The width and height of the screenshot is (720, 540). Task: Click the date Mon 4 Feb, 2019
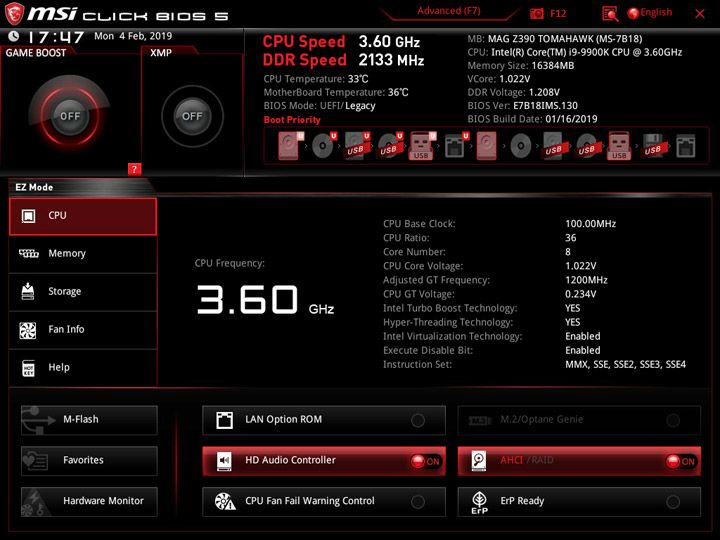click(133, 36)
